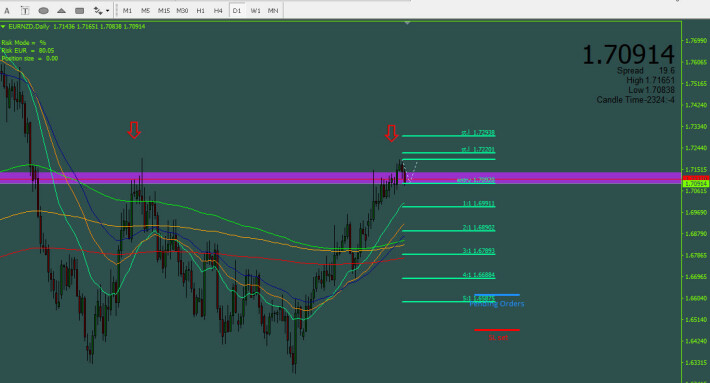Collapse the EURNZD,Daily chart header triangle

tap(4, 27)
